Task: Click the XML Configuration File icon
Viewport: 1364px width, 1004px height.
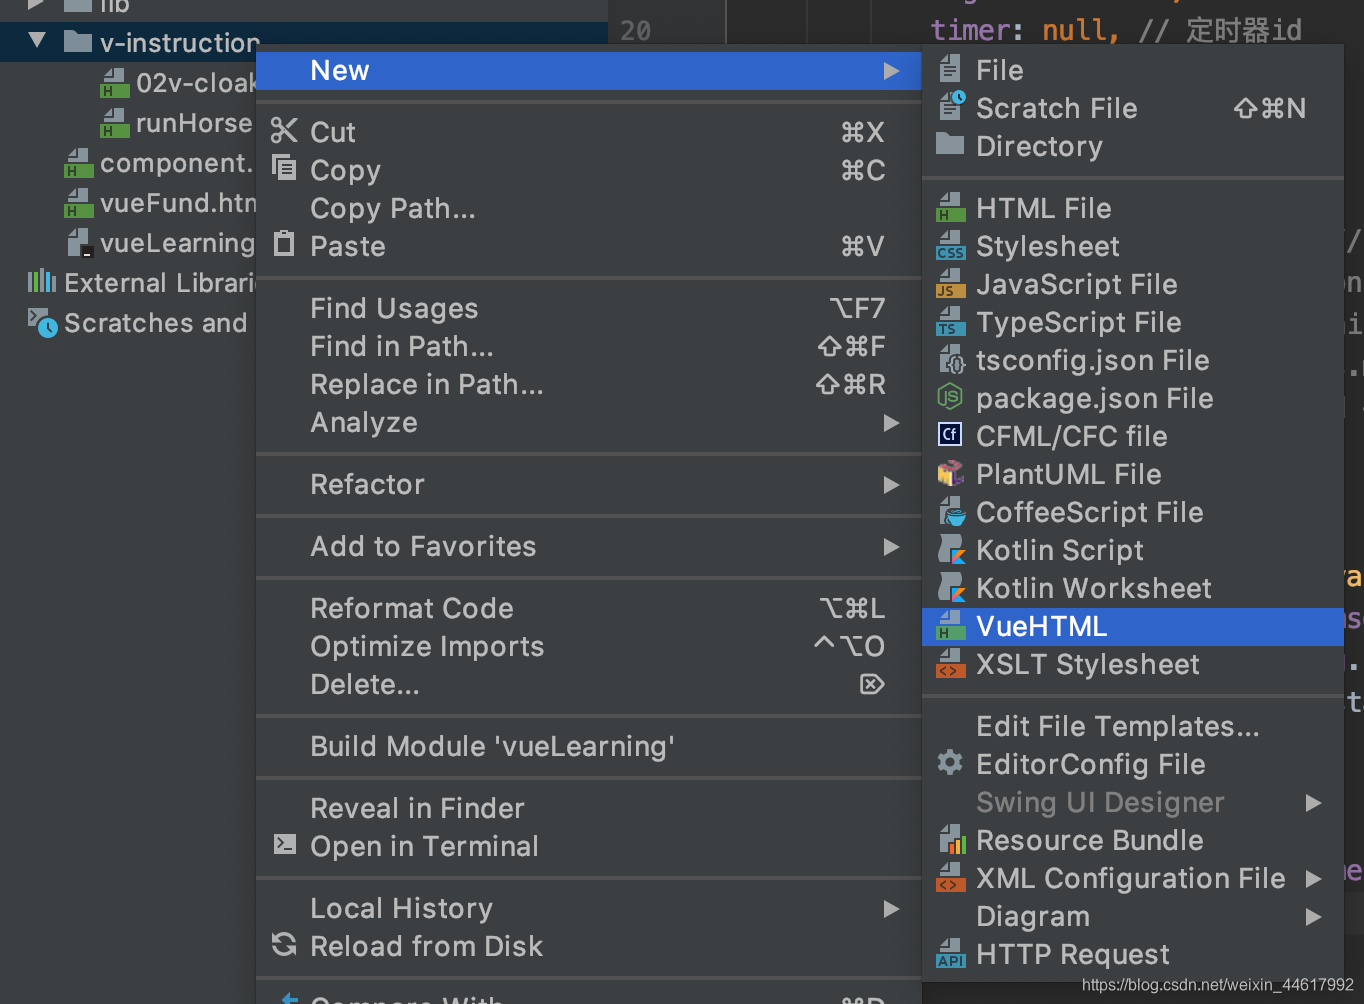Action: (x=950, y=878)
